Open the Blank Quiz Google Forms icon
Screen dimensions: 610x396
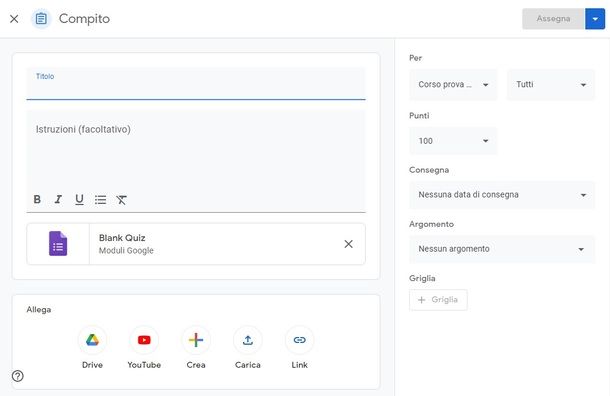(x=58, y=244)
